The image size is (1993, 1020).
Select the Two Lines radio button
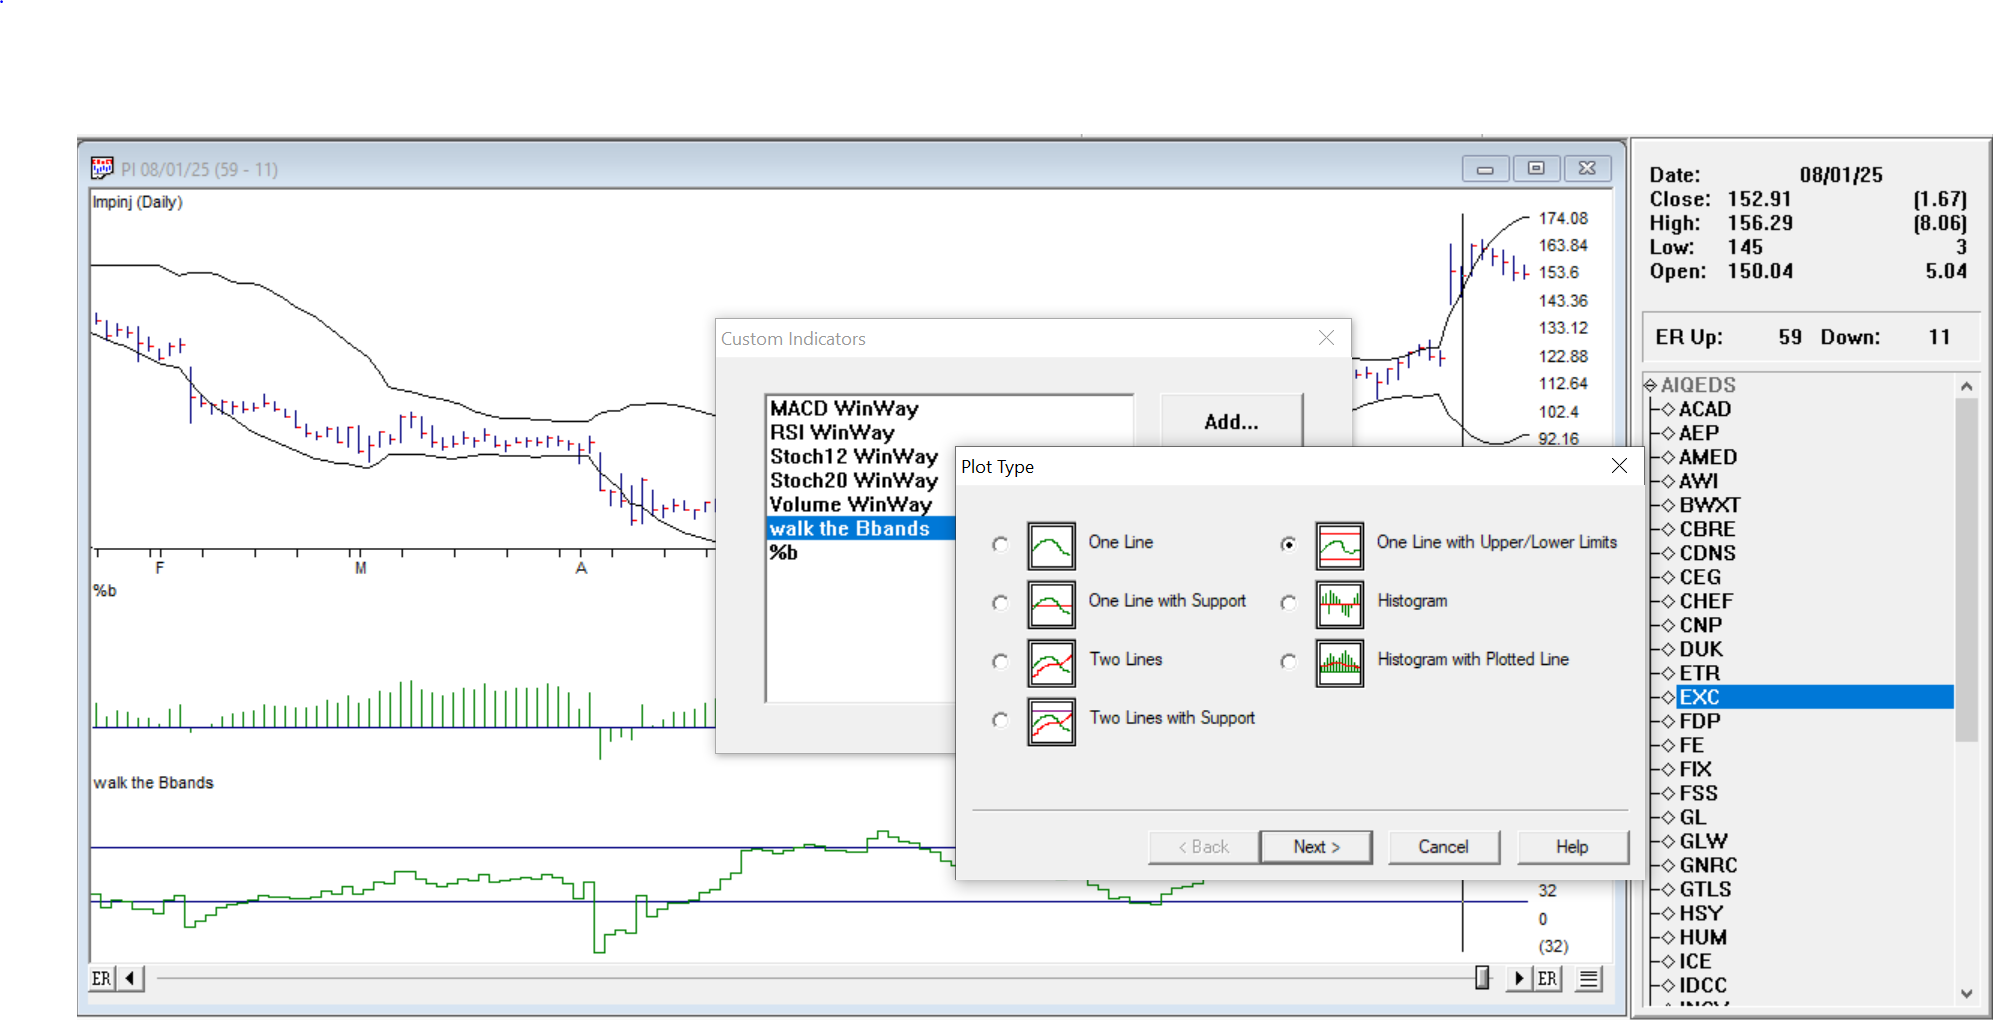pos(1000,661)
